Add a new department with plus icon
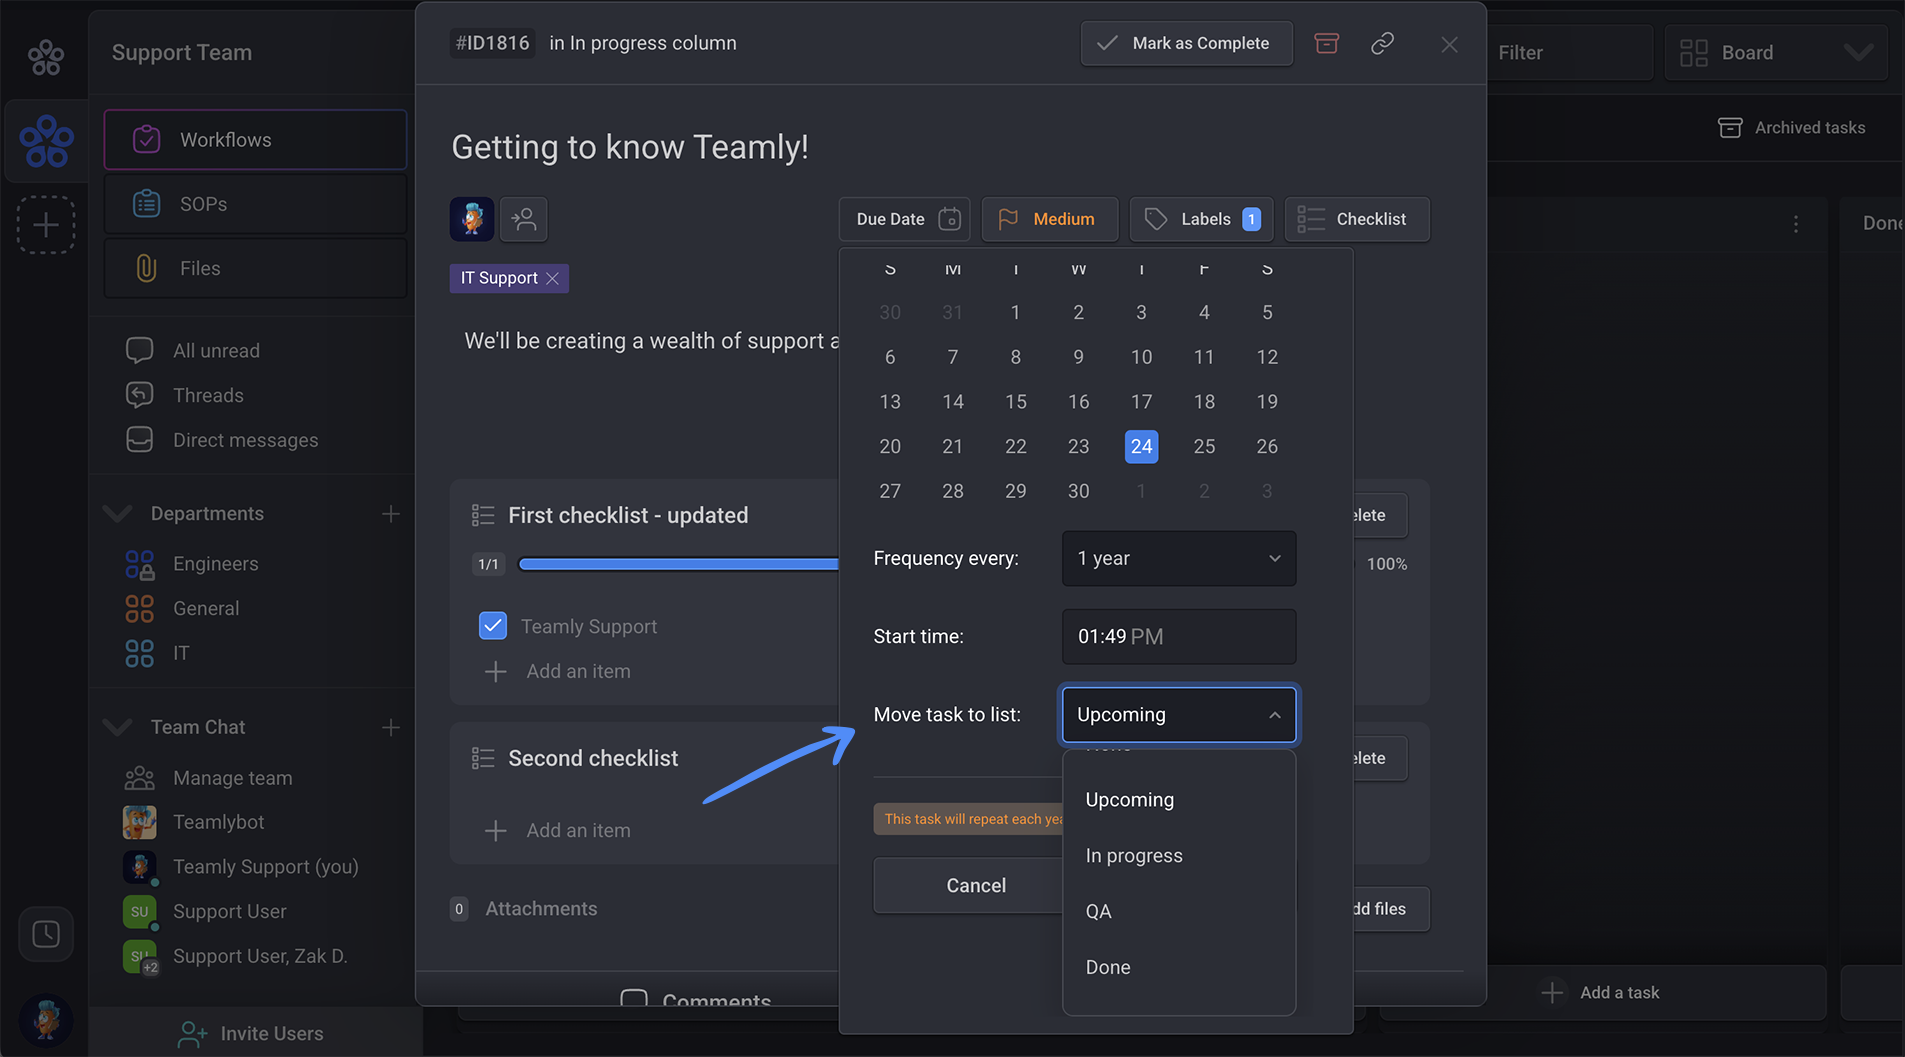Image resolution: width=1905 pixels, height=1057 pixels. 390,514
